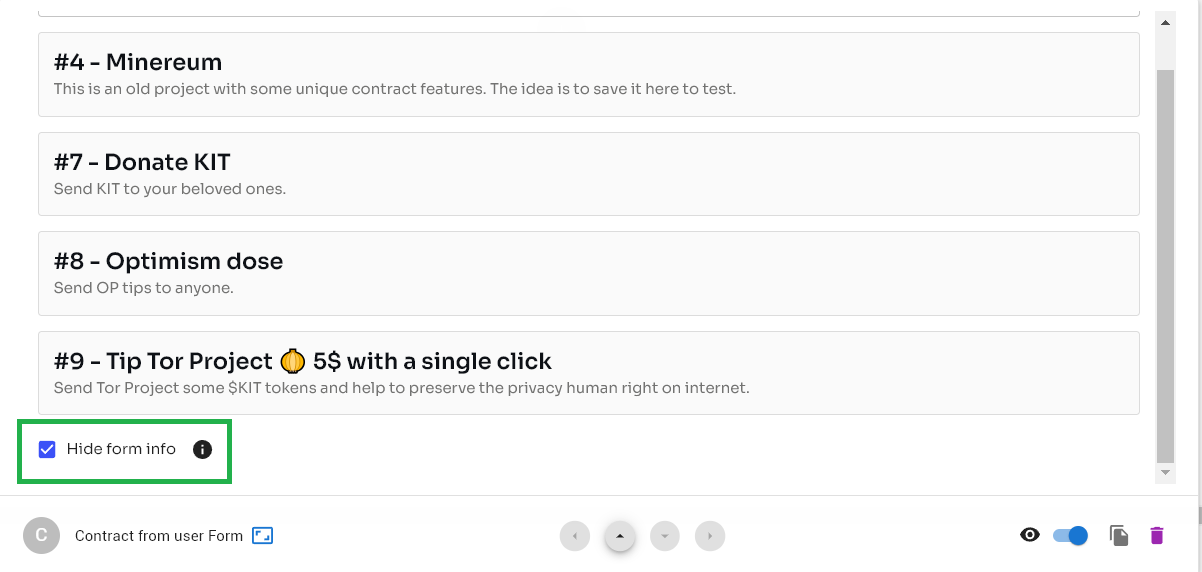Click the Hide form info label text
Screen dimensions: 1202x572
(x=121, y=449)
